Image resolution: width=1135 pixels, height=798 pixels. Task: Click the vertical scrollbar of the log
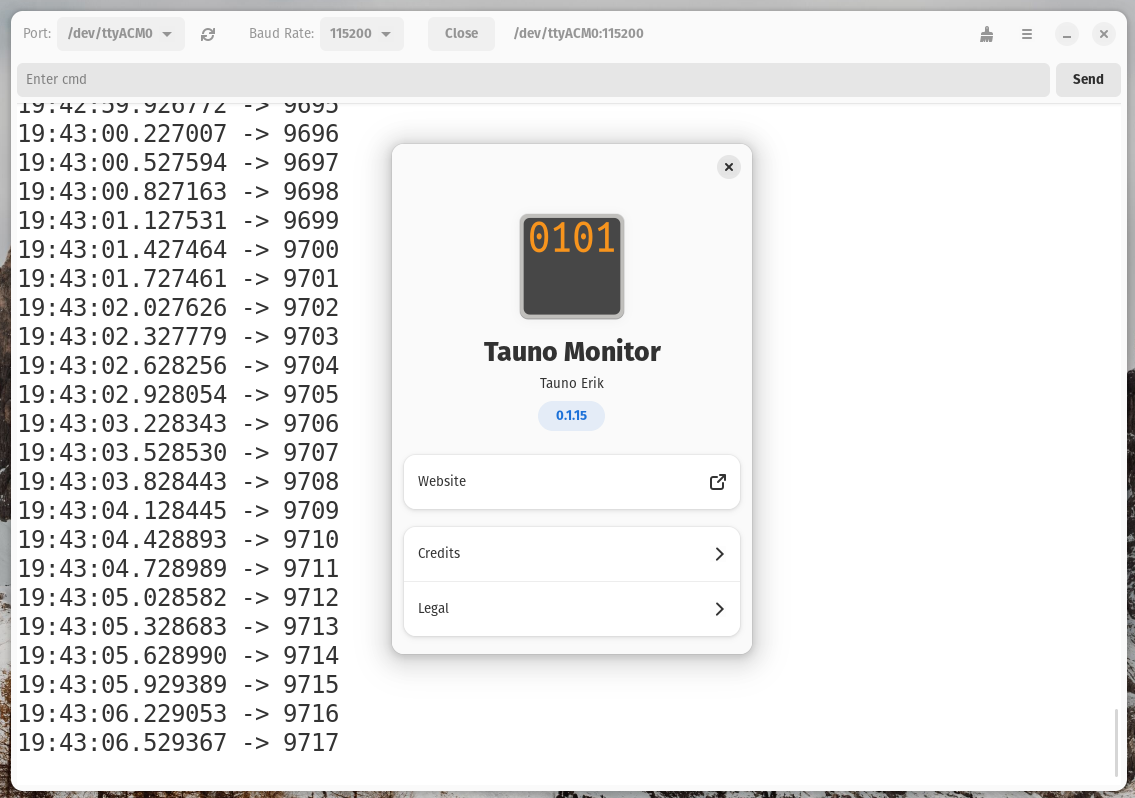coord(1117,742)
